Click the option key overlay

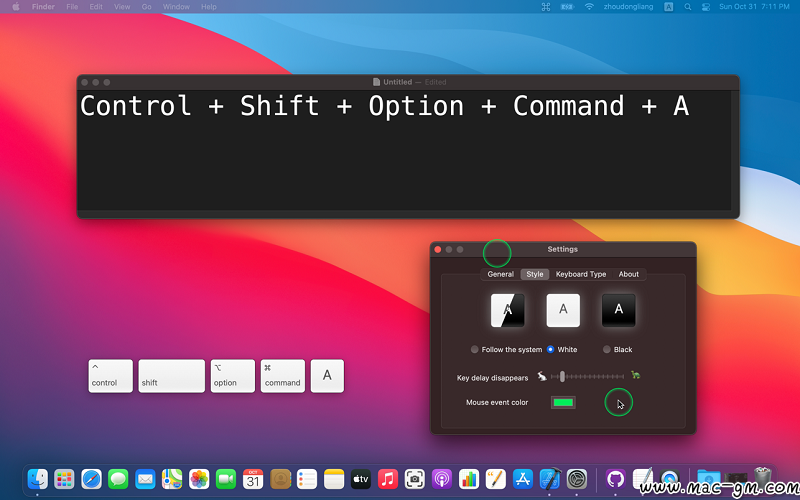233,376
